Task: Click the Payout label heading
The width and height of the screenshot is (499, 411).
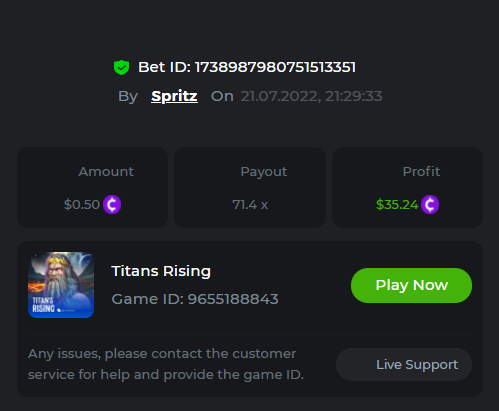Action: click(x=264, y=172)
